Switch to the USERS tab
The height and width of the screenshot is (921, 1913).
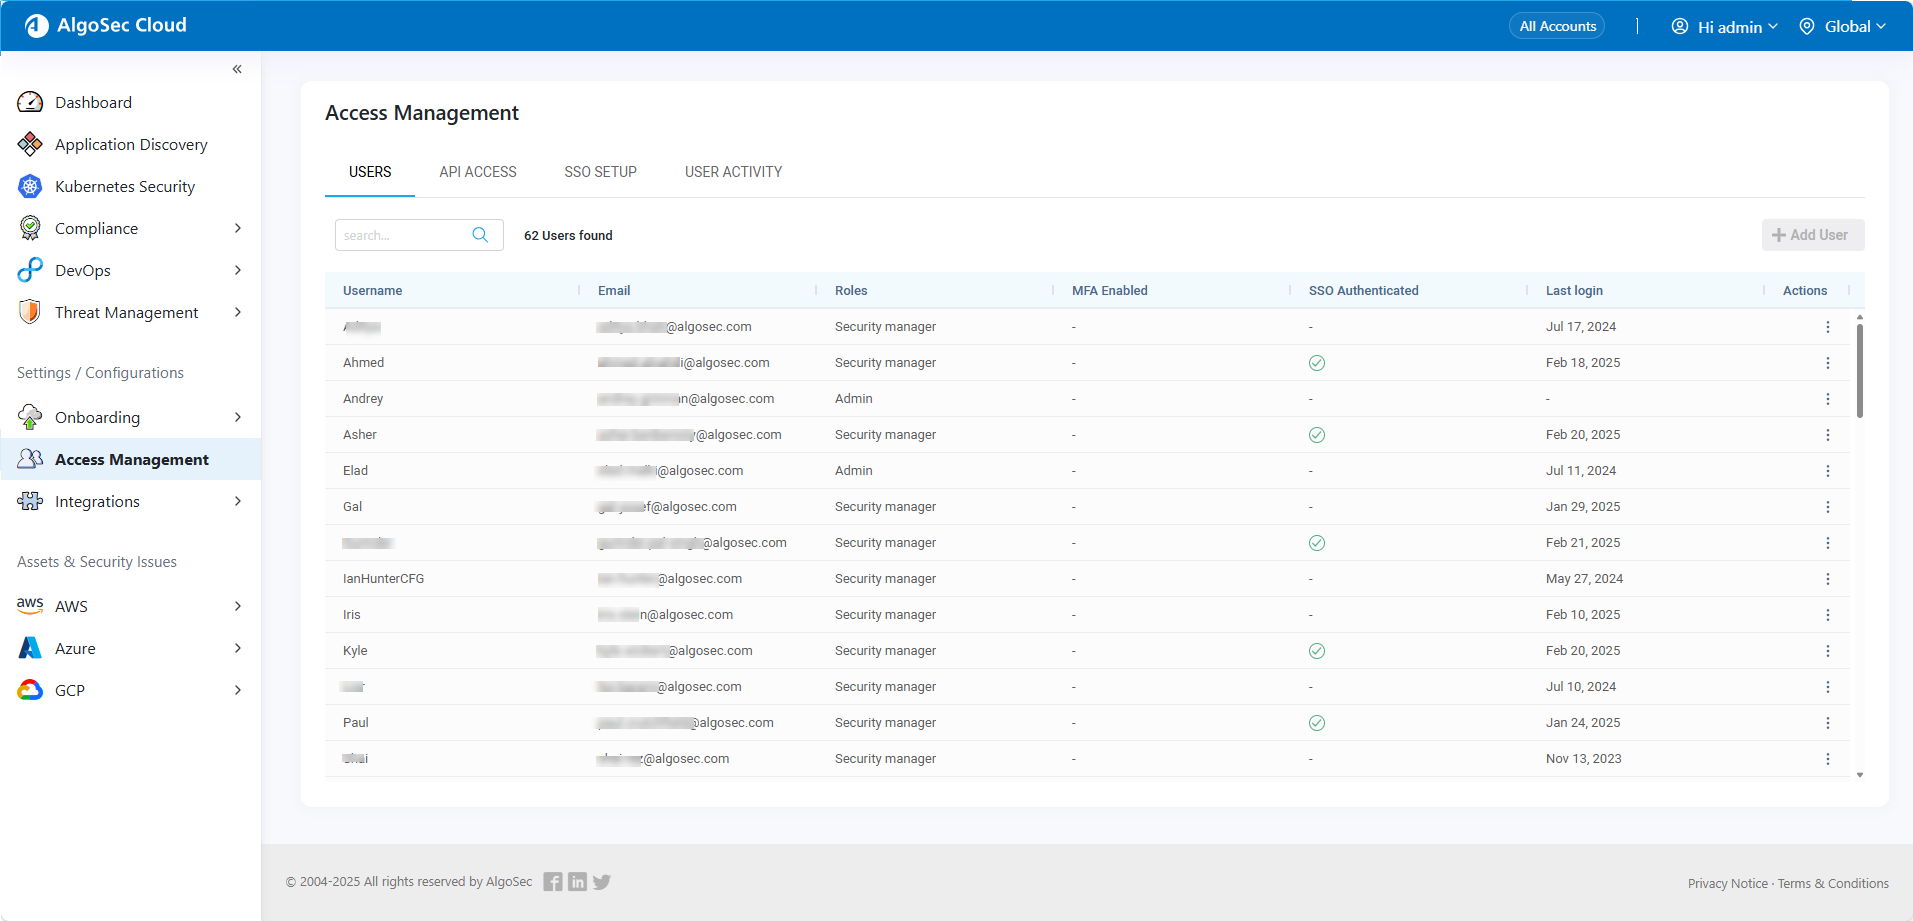click(x=370, y=172)
